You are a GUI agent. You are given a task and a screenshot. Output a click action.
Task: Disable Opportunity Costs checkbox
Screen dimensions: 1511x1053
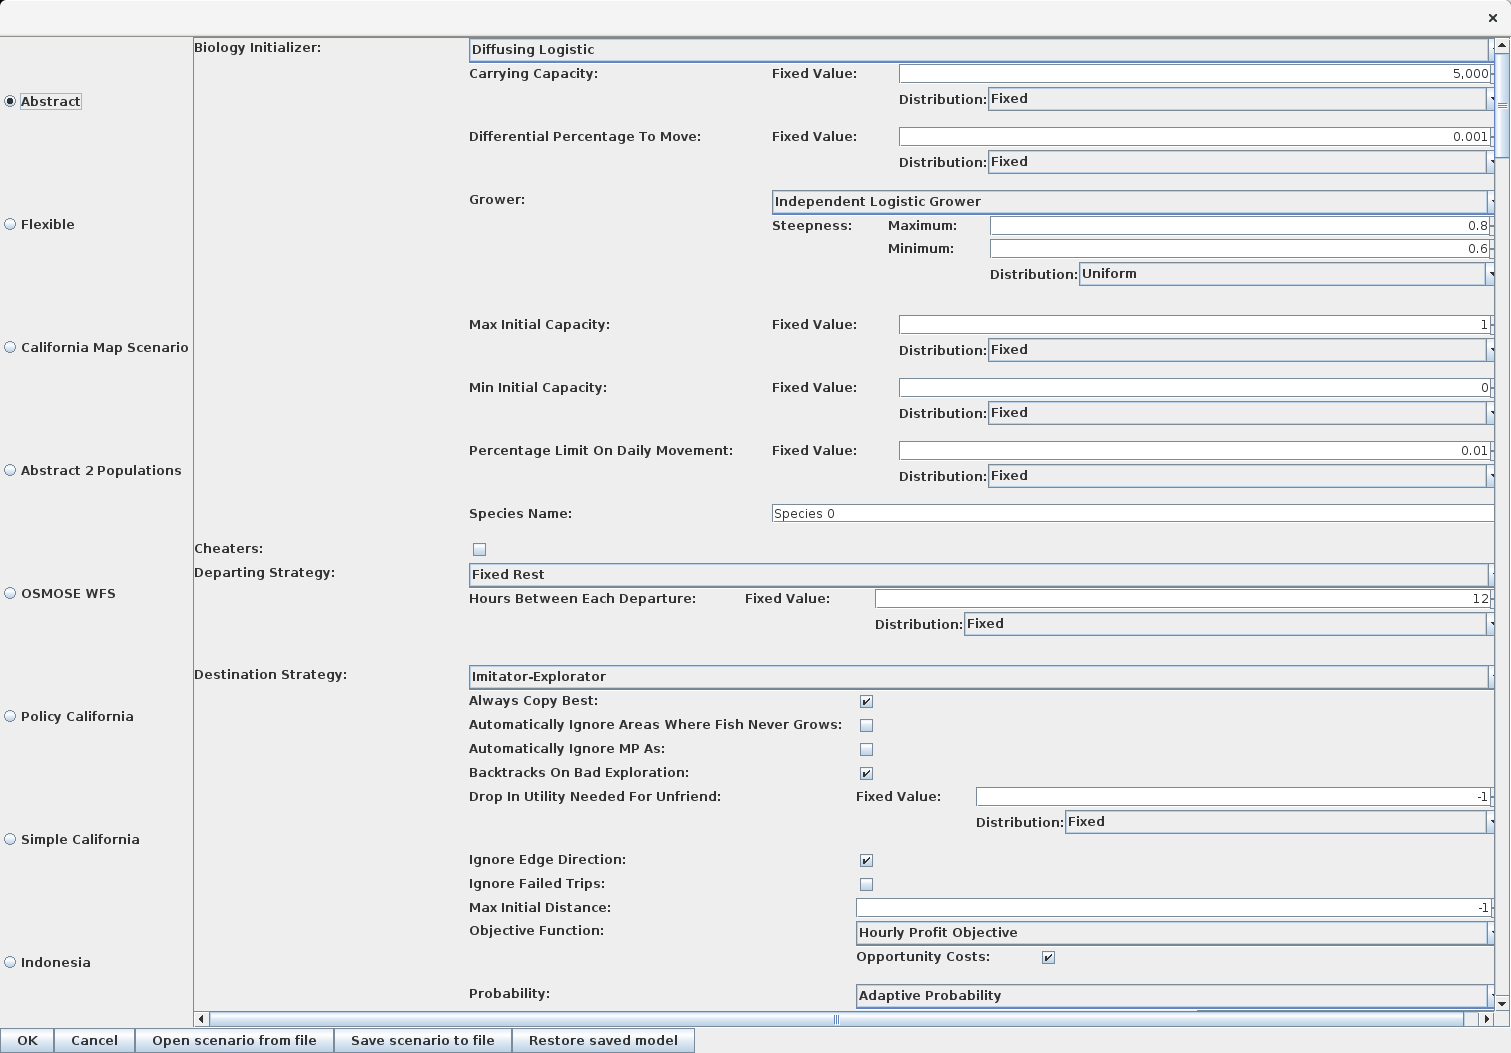[1048, 957]
